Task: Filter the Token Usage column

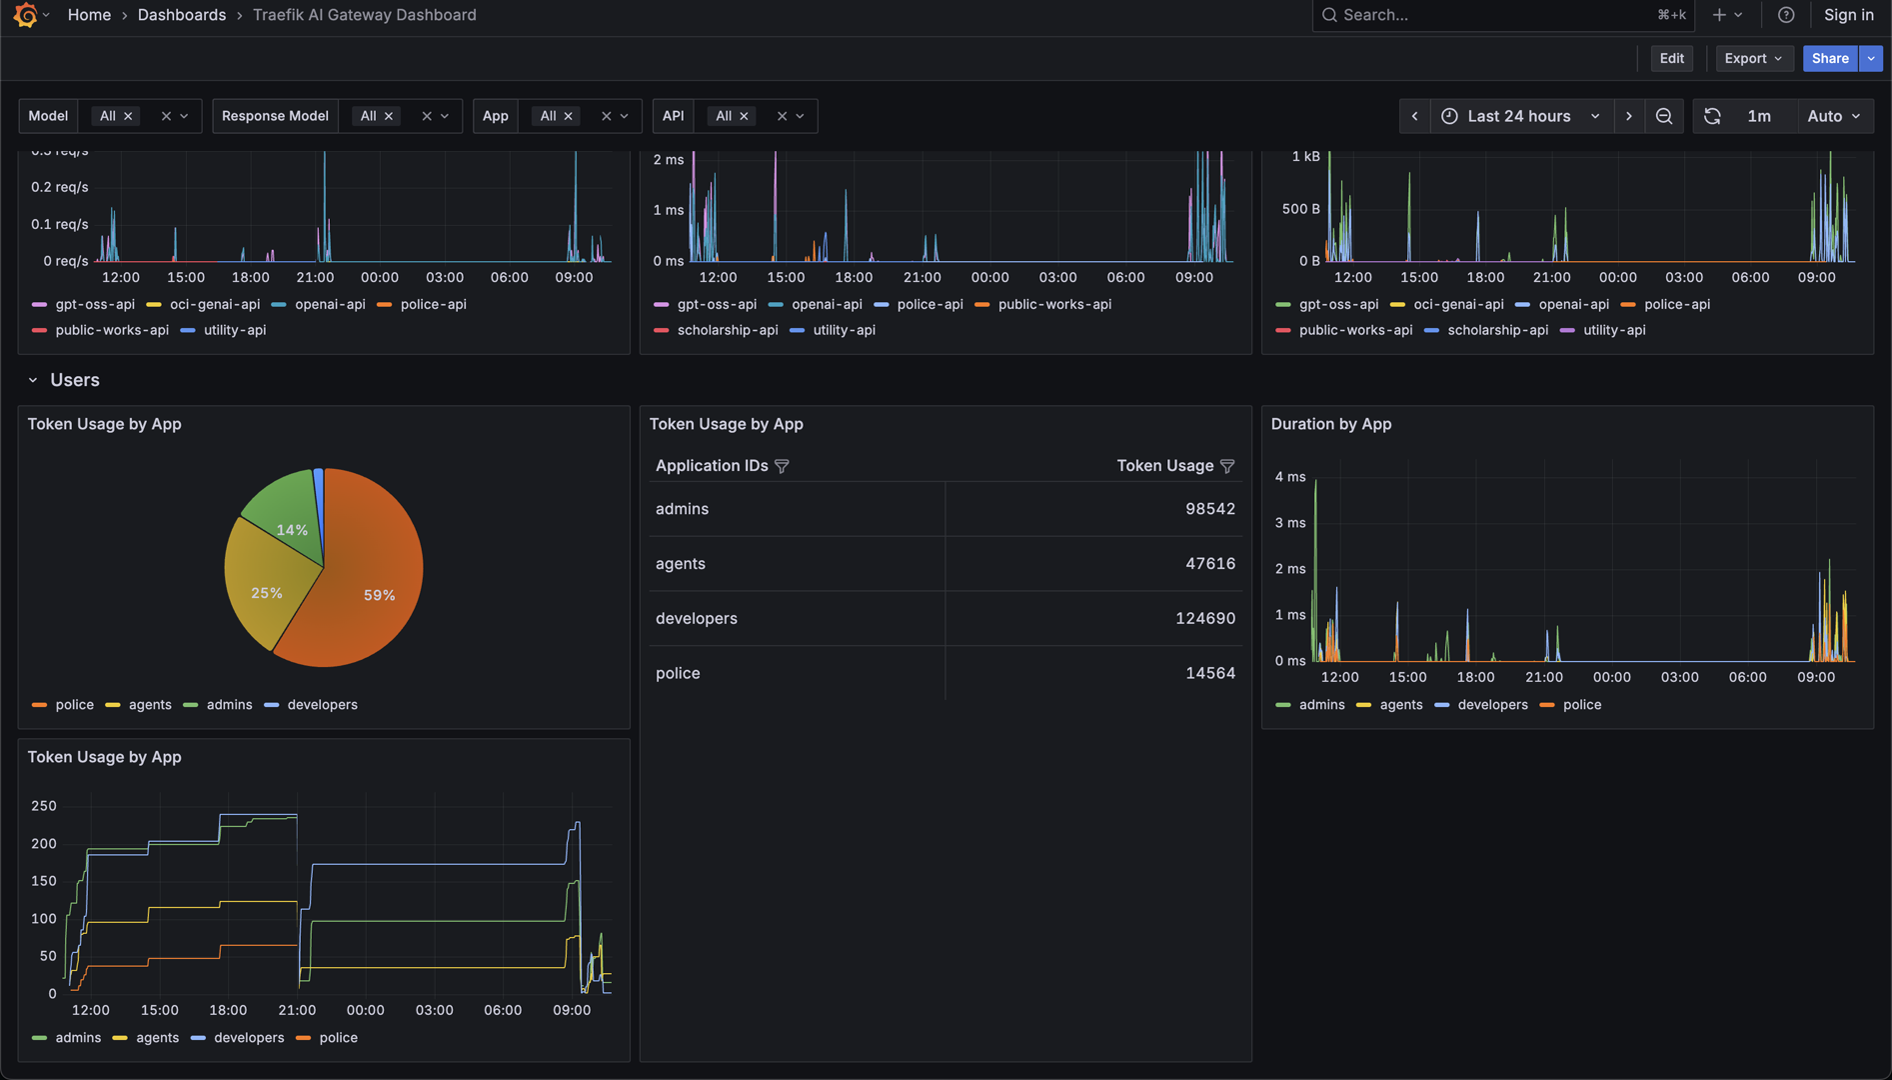Action: tap(1227, 466)
